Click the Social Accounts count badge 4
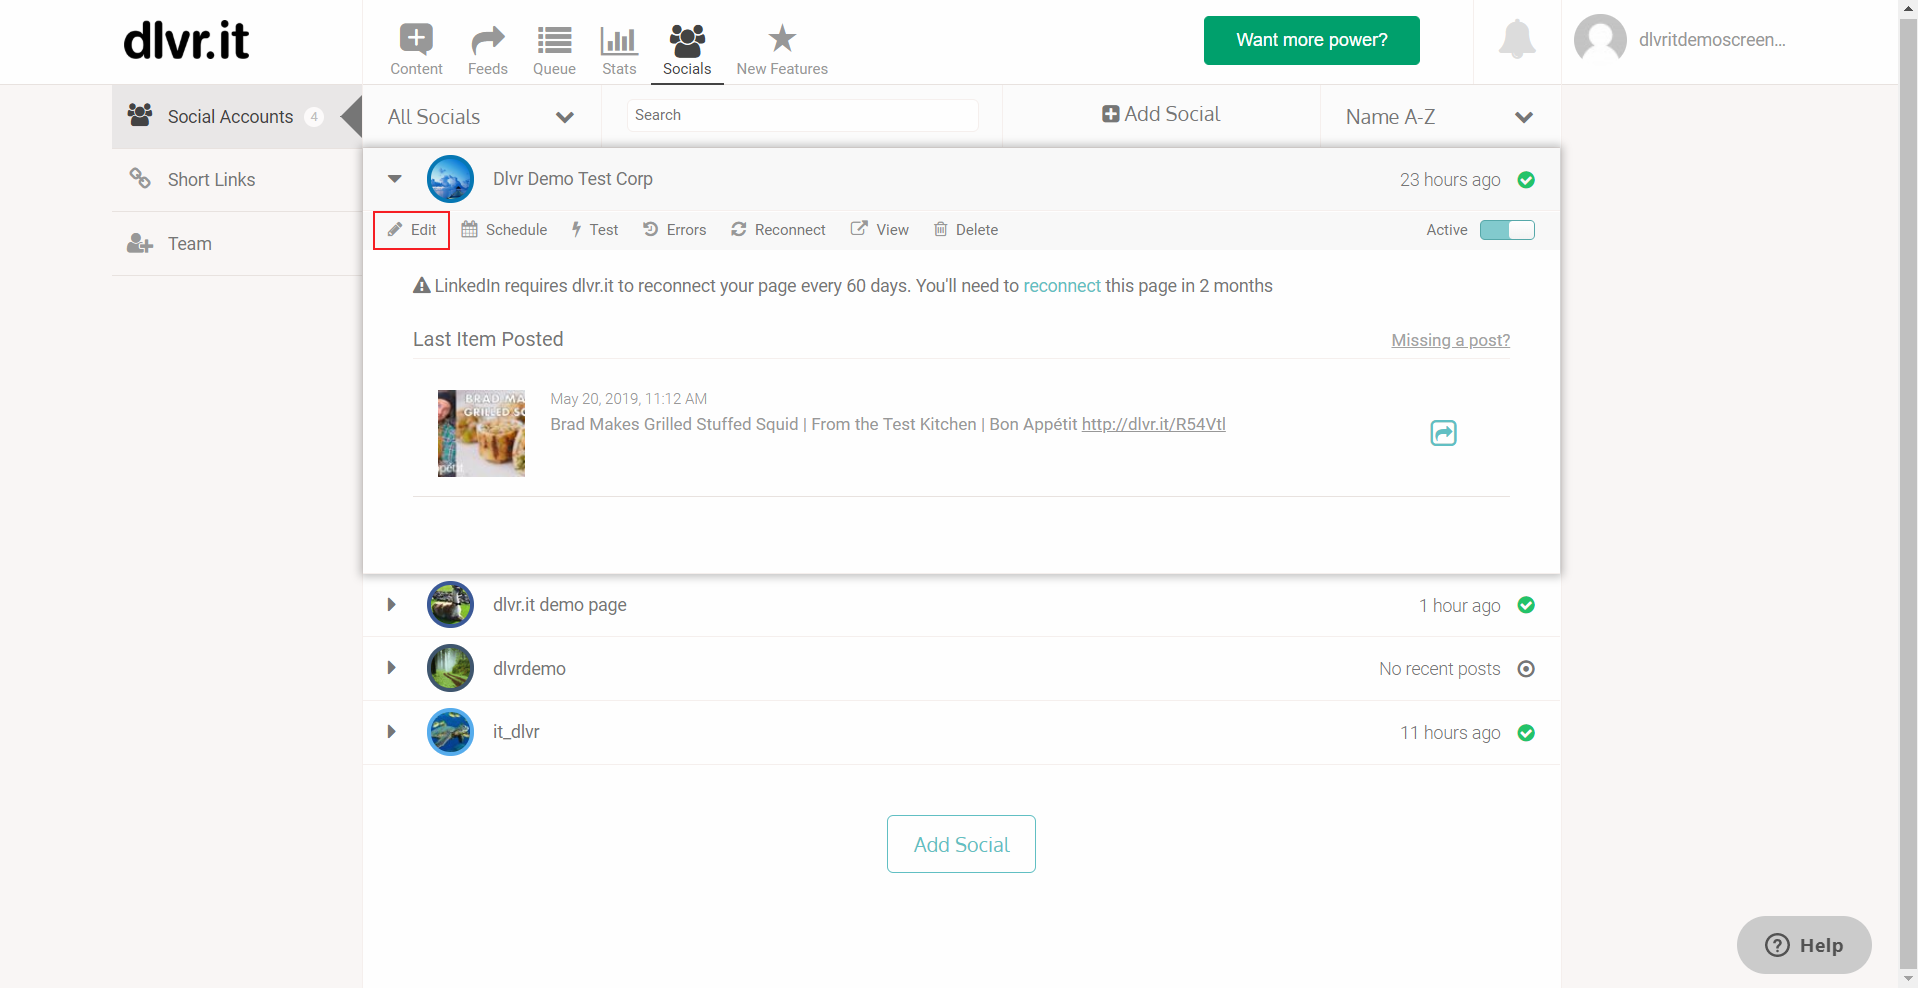This screenshot has height=988, width=1918. tap(314, 117)
